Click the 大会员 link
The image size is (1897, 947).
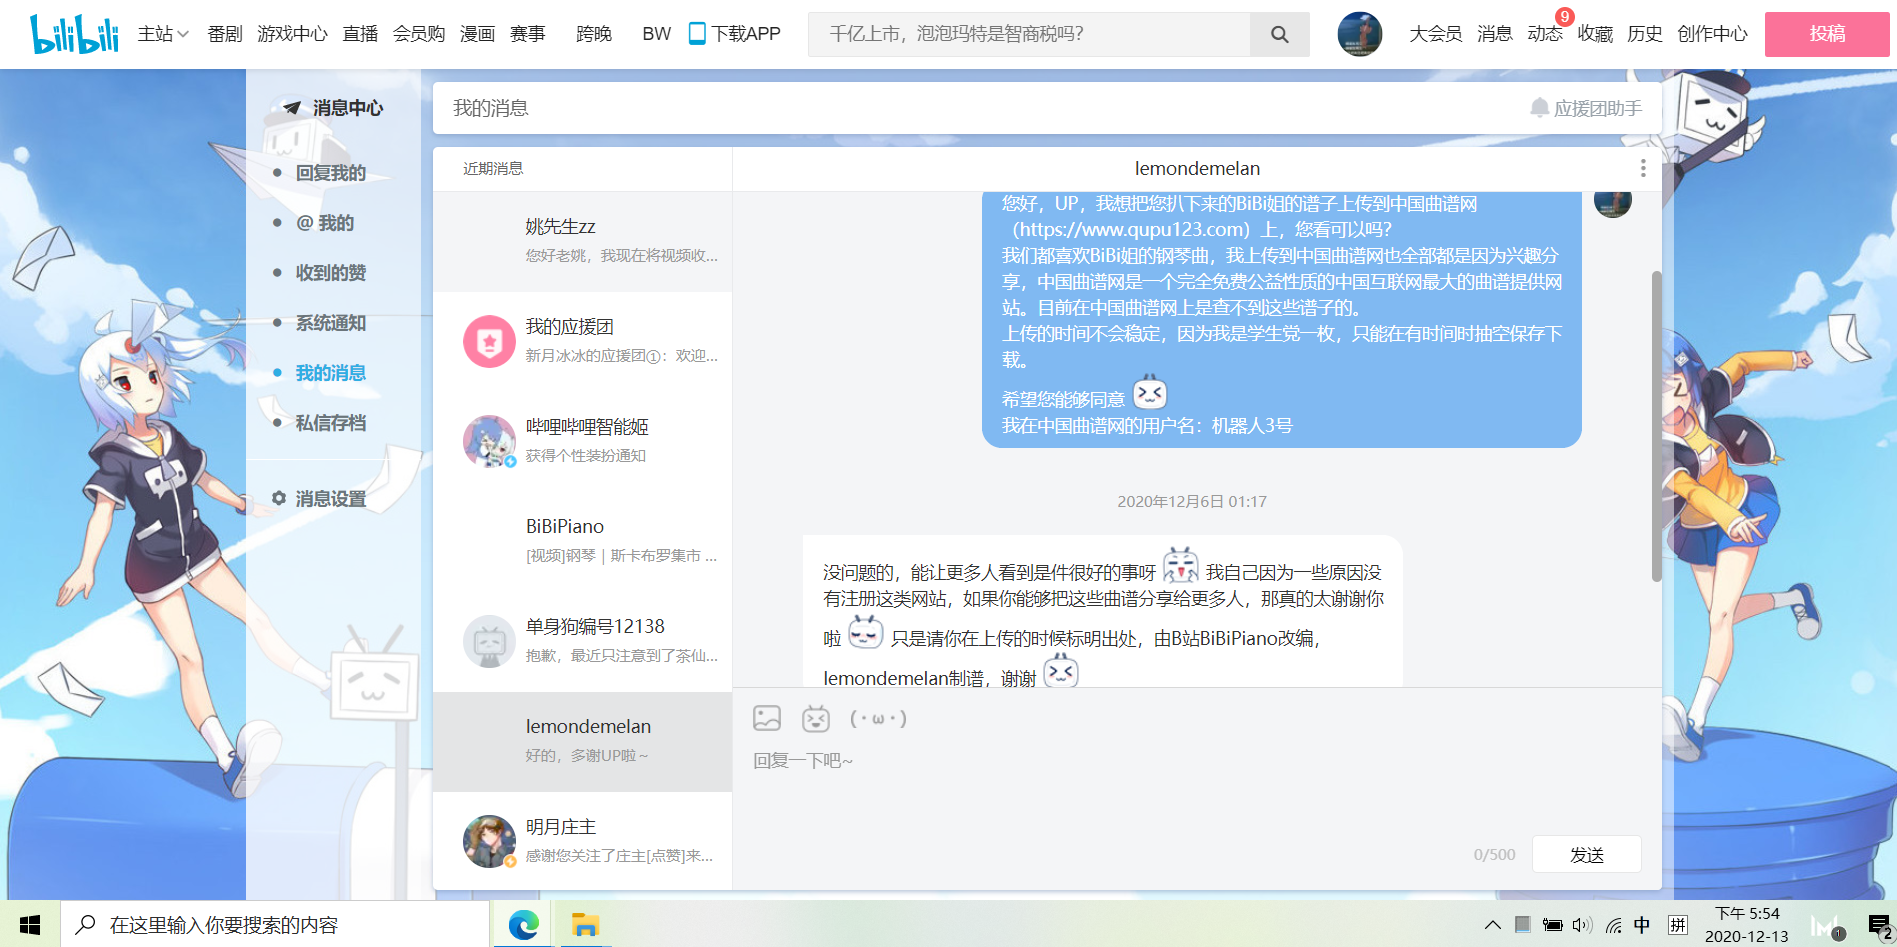[x=1436, y=34]
